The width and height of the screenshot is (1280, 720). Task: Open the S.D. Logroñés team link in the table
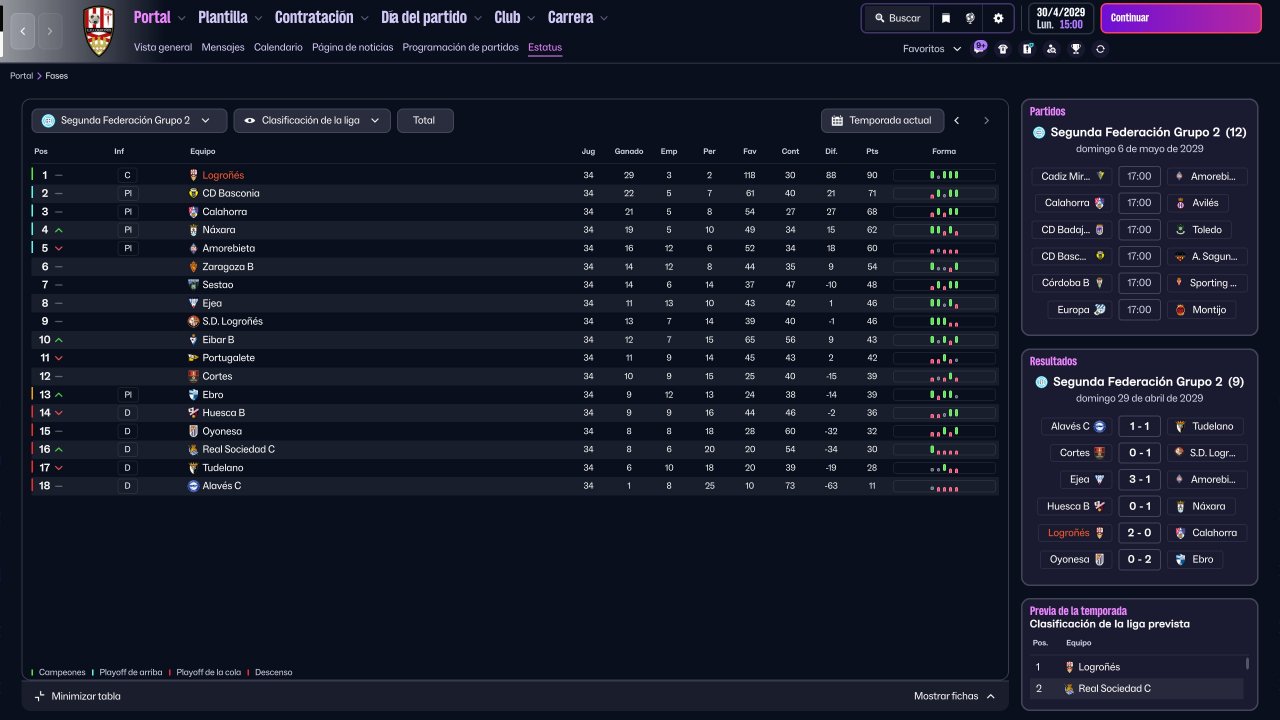pyautogui.click(x=233, y=321)
